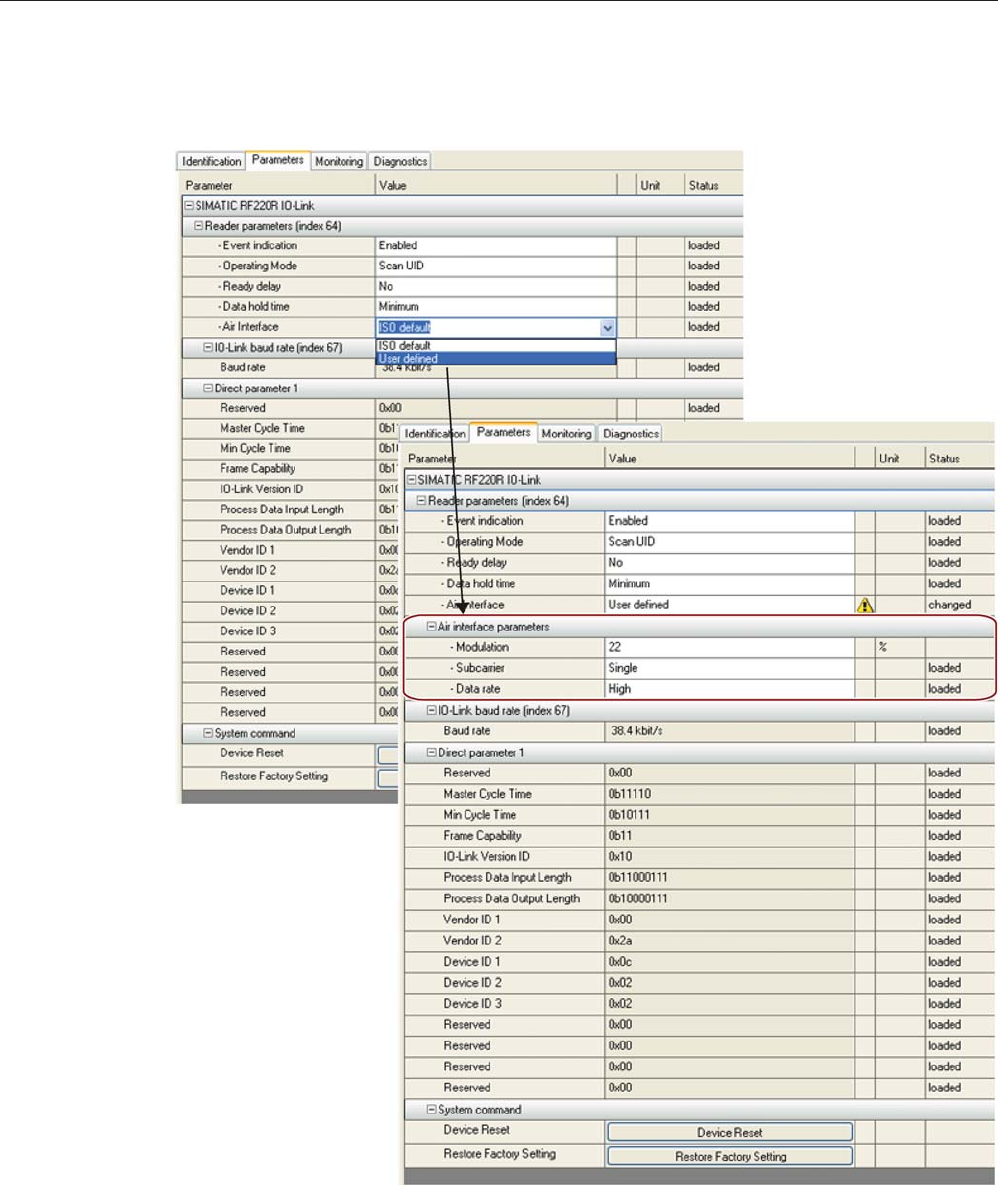This screenshot has height=1186, width=1000.
Task: Collapse SIMATIC RF220R IO-Link node in back window
Action: point(189,205)
